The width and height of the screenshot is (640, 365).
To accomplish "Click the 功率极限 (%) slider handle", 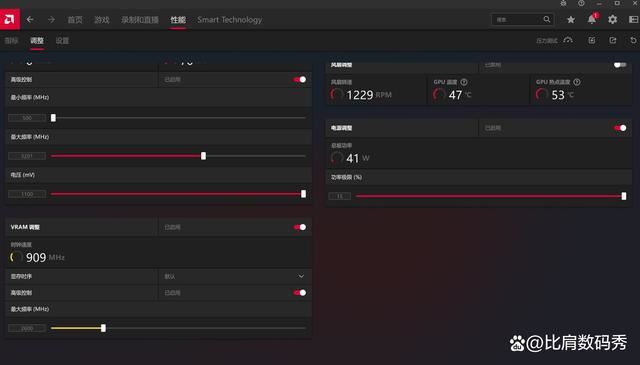I will tap(624, 196).
